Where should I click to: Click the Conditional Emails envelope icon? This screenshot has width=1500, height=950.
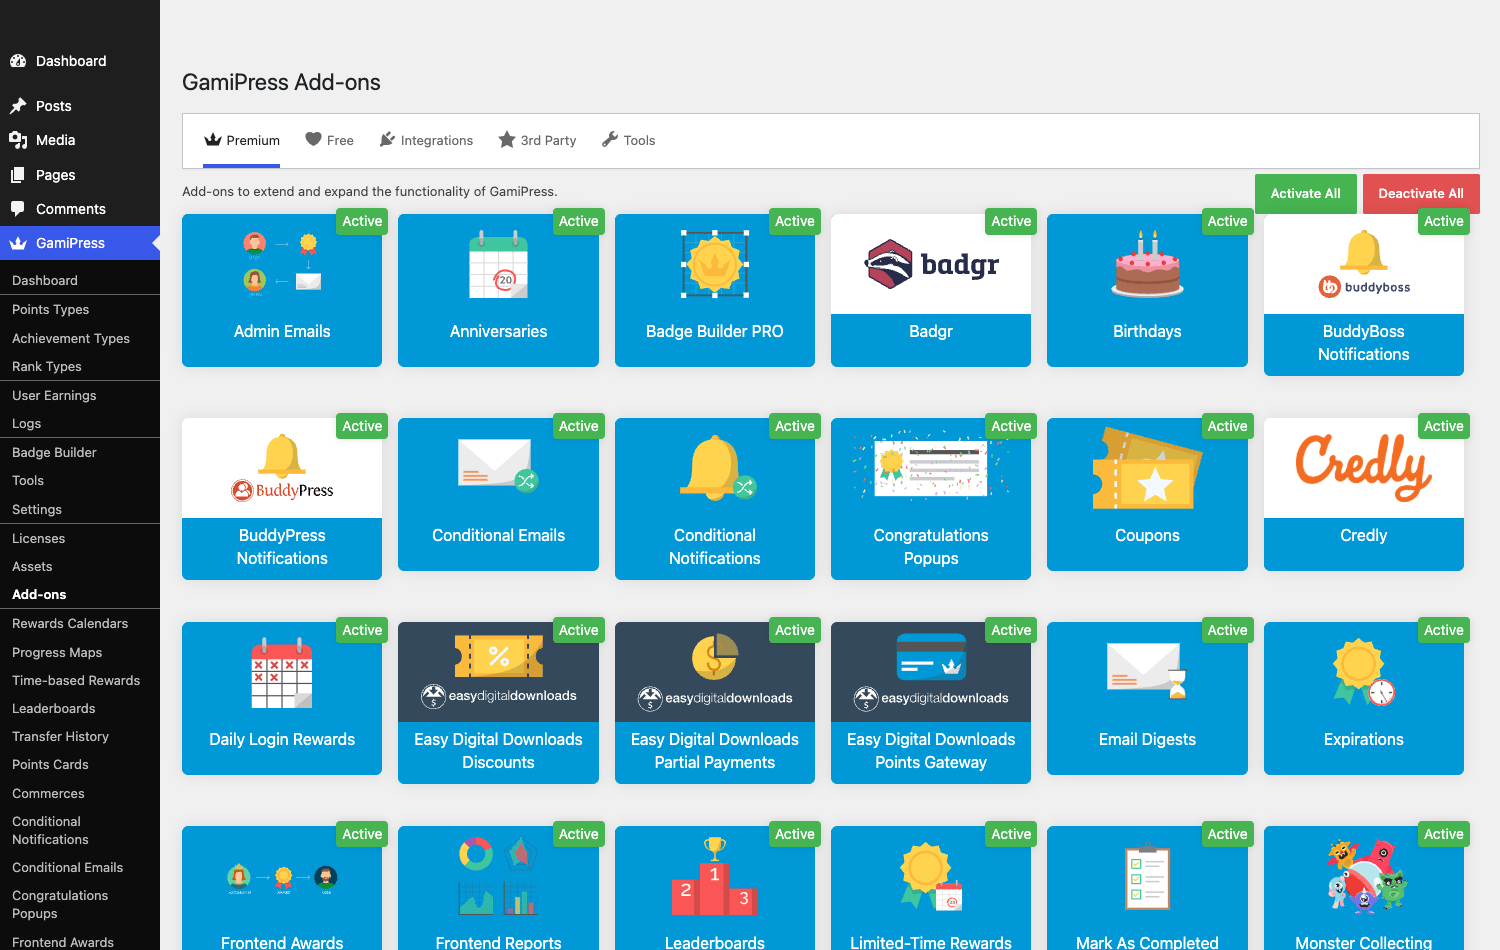(498, 466)
